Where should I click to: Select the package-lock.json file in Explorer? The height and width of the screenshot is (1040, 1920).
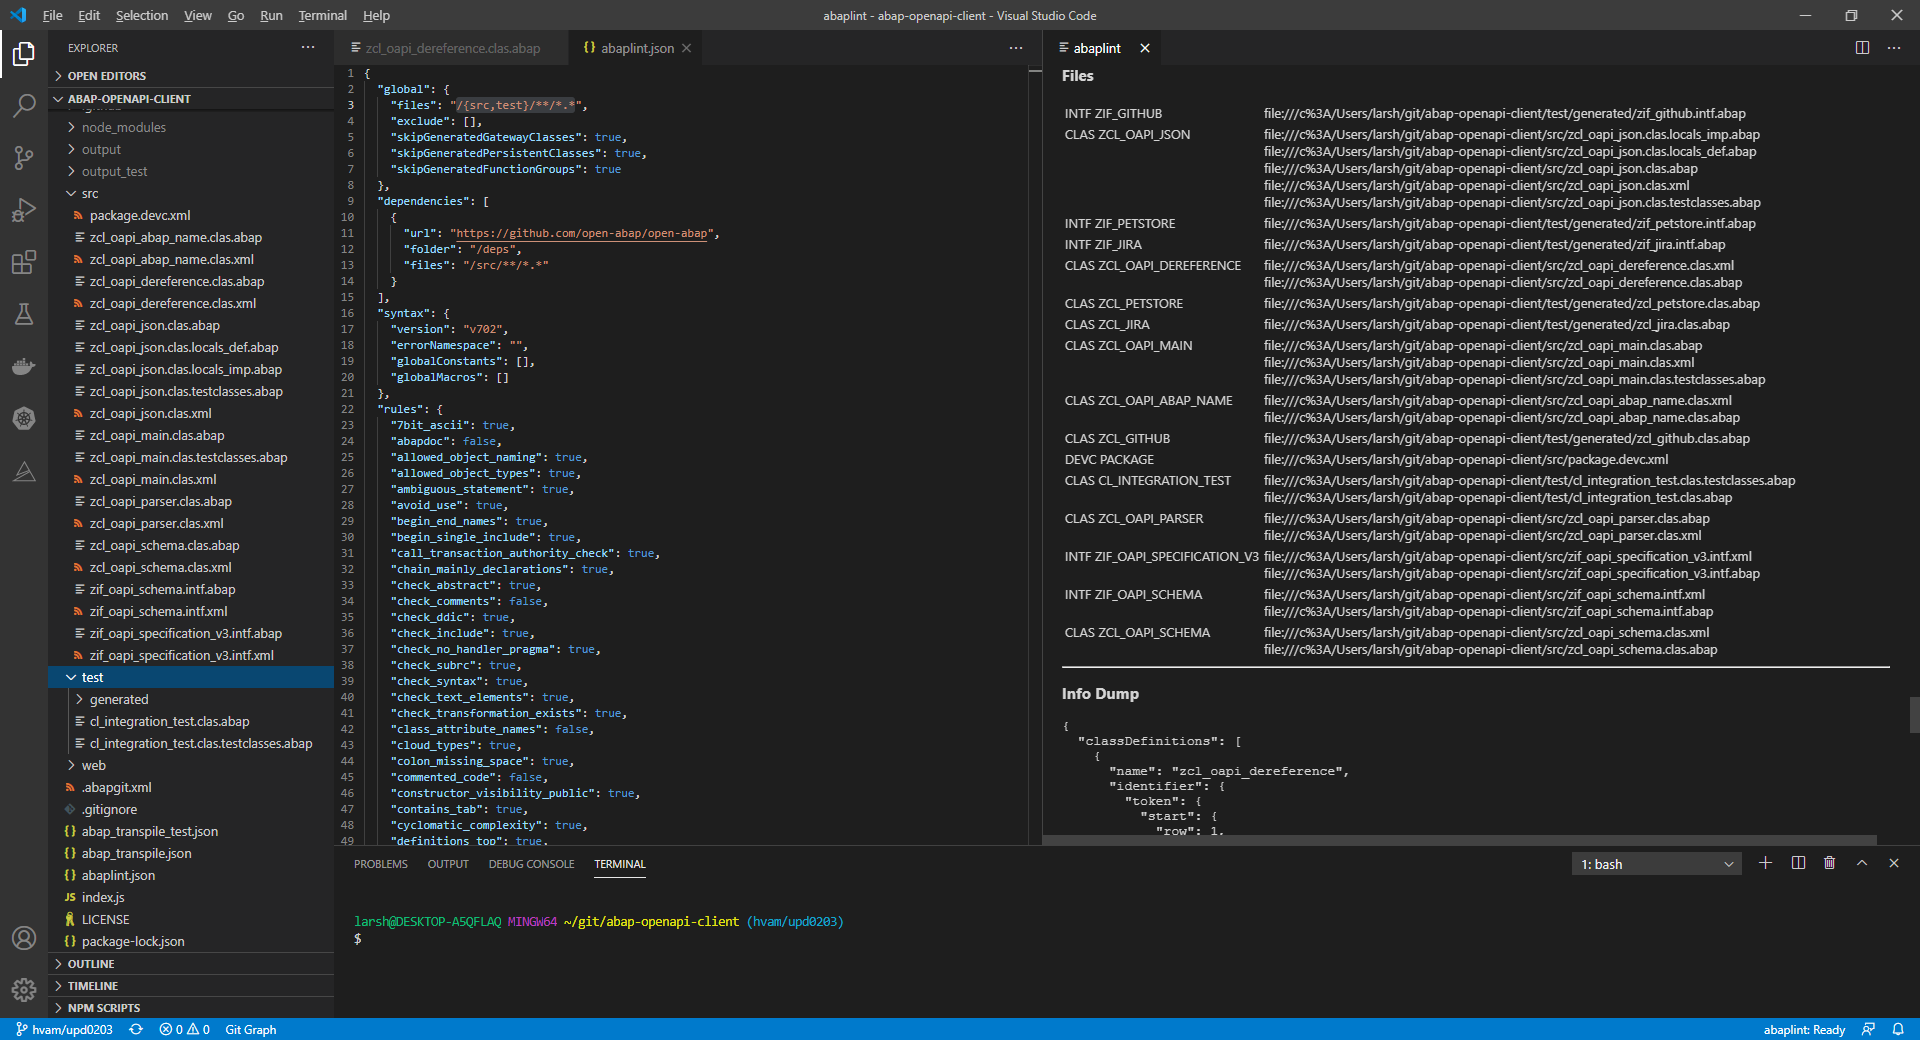coord(131,941)
